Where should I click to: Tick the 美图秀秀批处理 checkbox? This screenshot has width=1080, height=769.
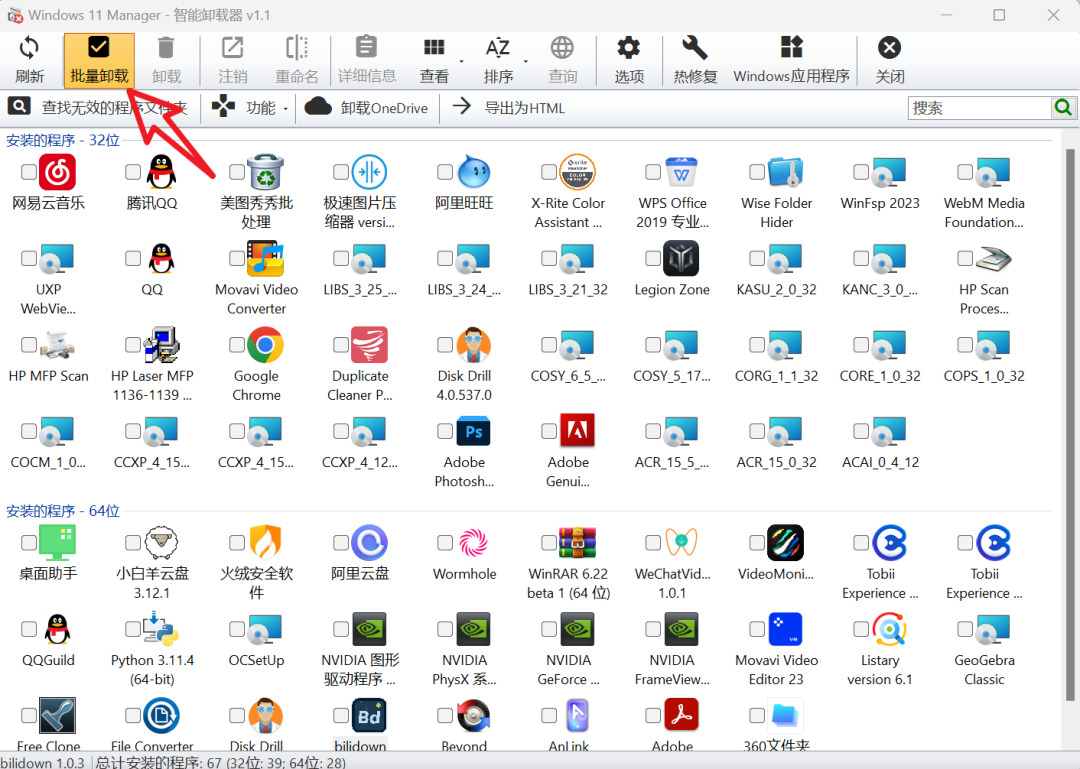click(x=237, y=172)
